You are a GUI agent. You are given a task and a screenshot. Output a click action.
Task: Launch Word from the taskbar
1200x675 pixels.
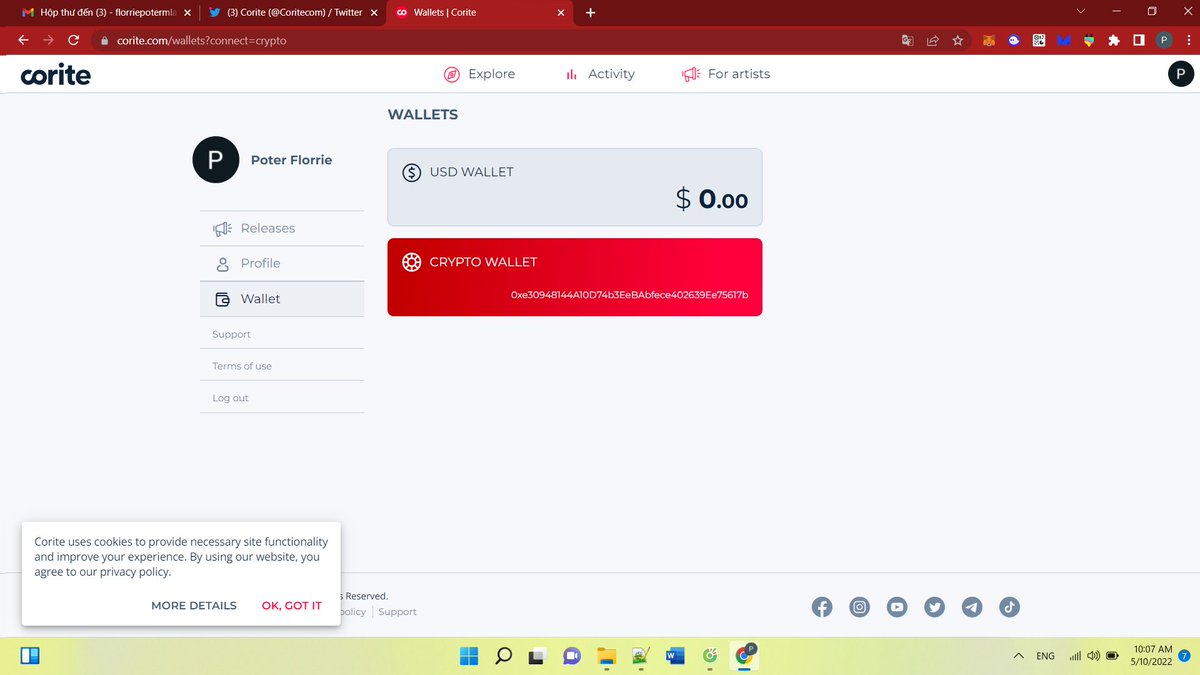pyautogui.click(x=675, y=656)
